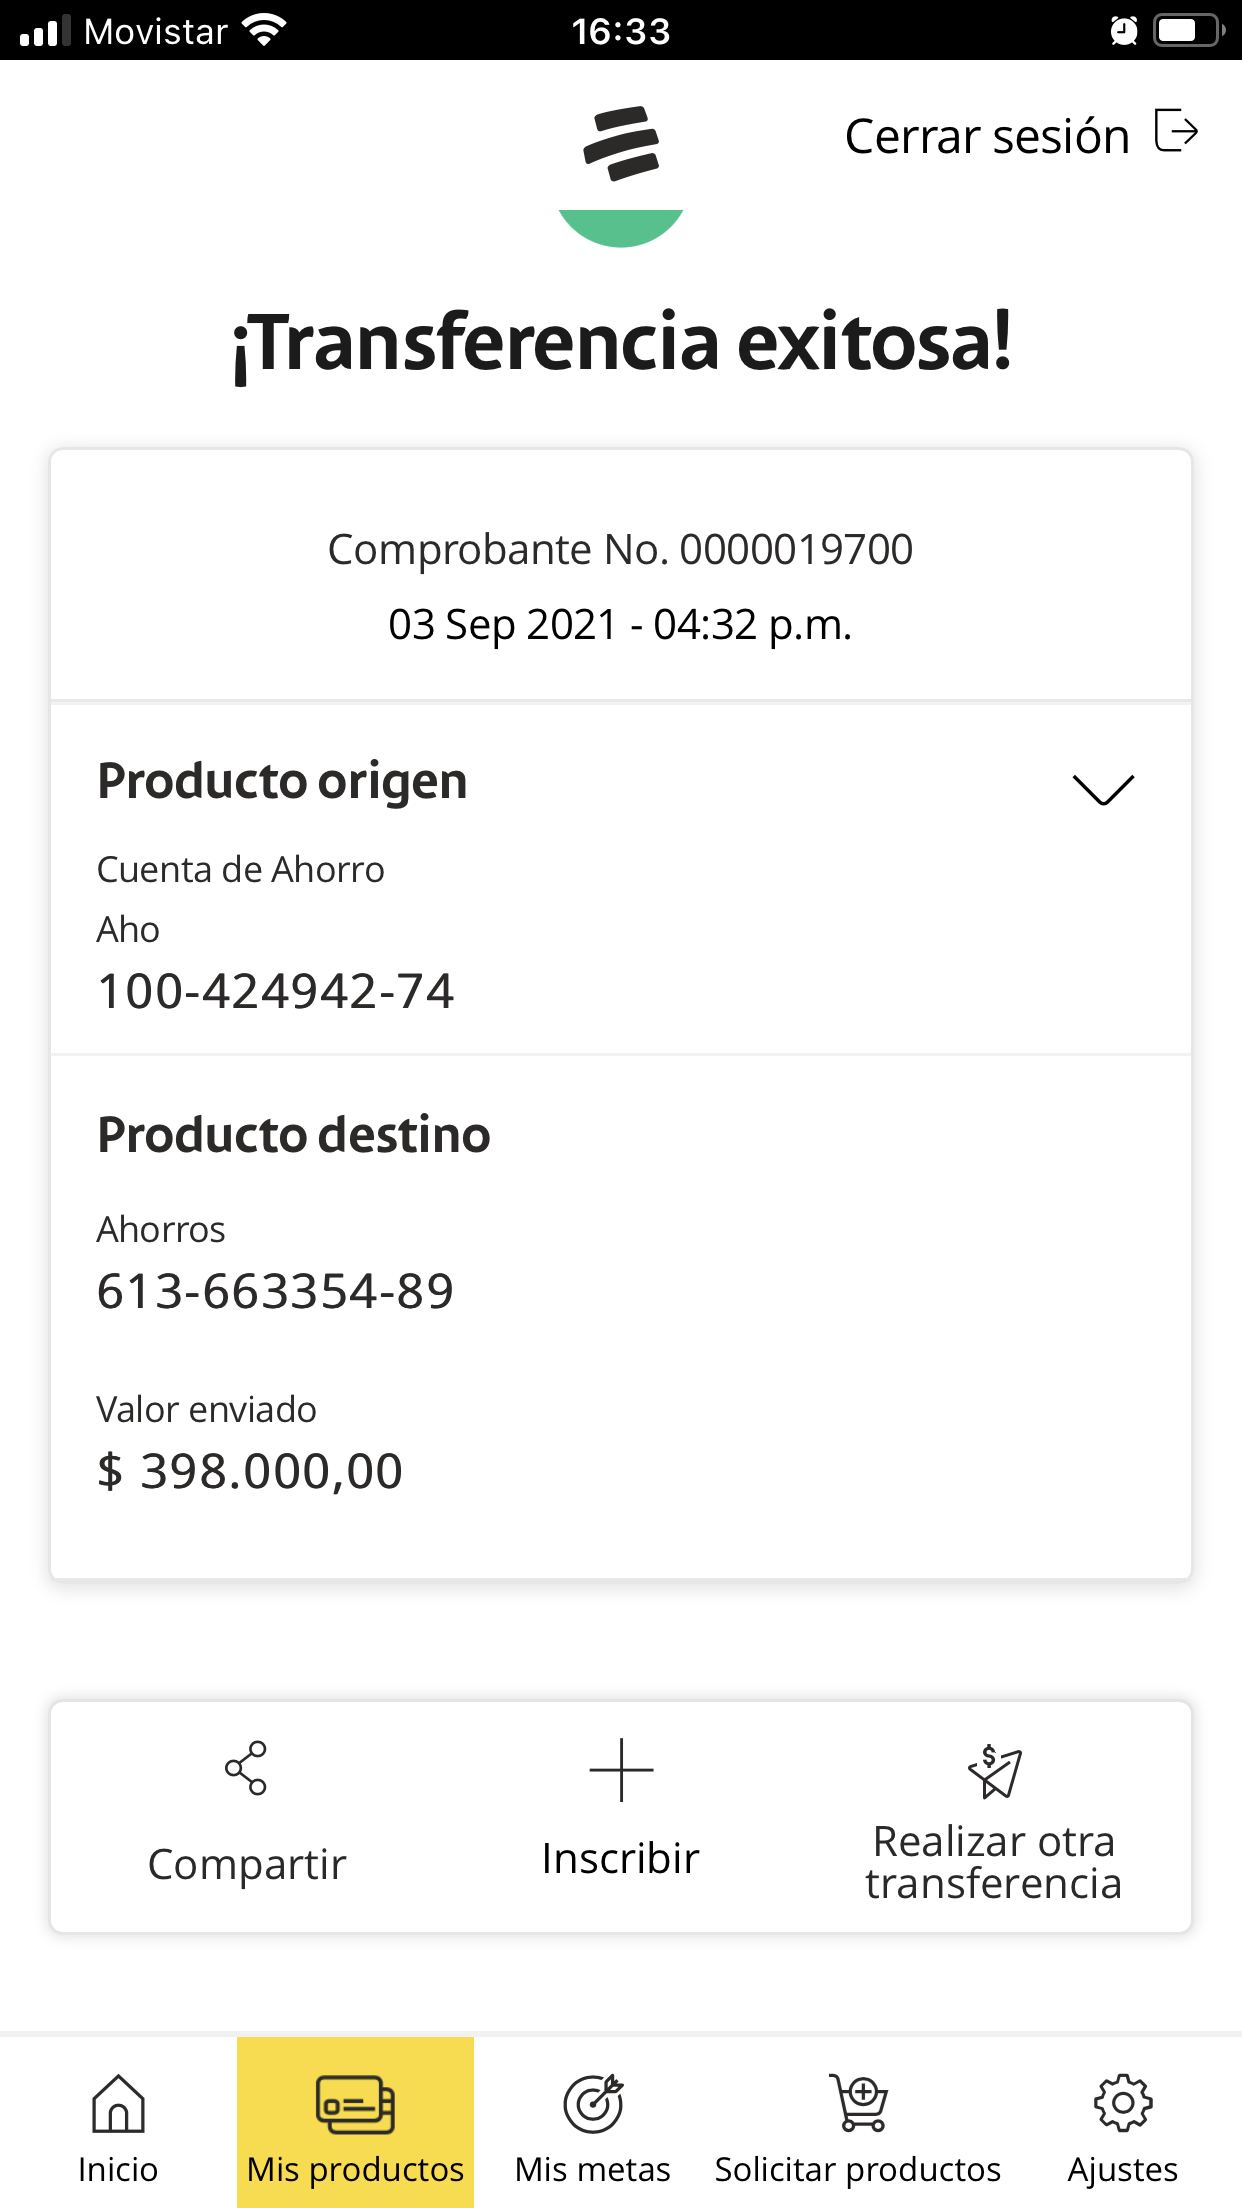Screen dimensions: 1242x2208
Task: Tap origin account number 100-424942-74
Action: coord(276,991)
